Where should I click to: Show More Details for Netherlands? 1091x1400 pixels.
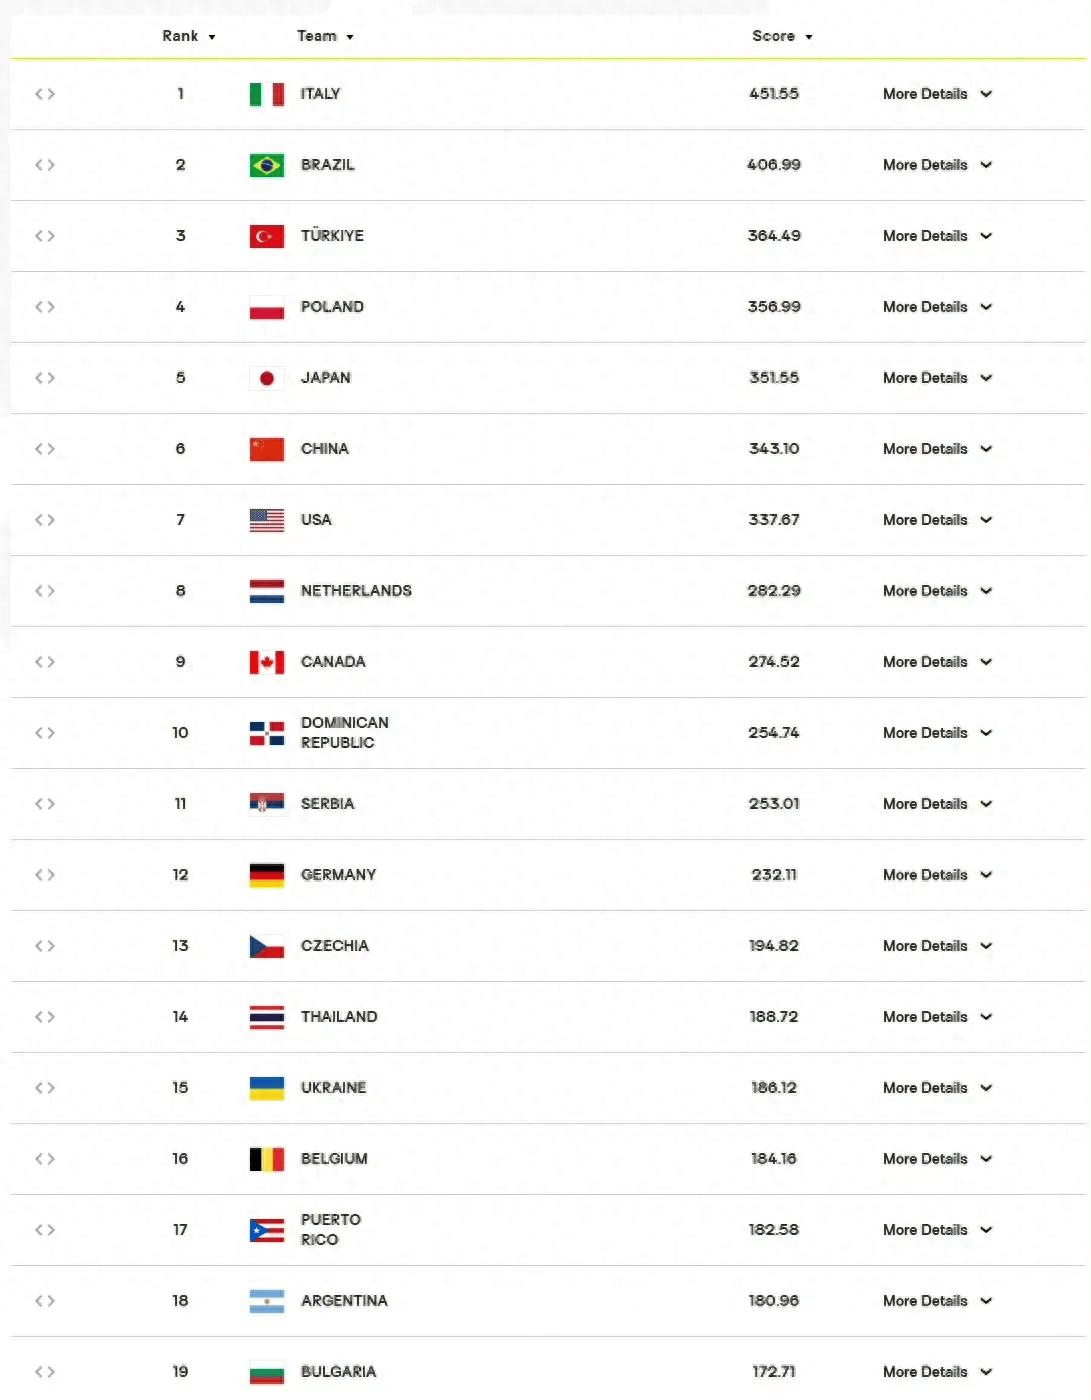pos(937,591)
